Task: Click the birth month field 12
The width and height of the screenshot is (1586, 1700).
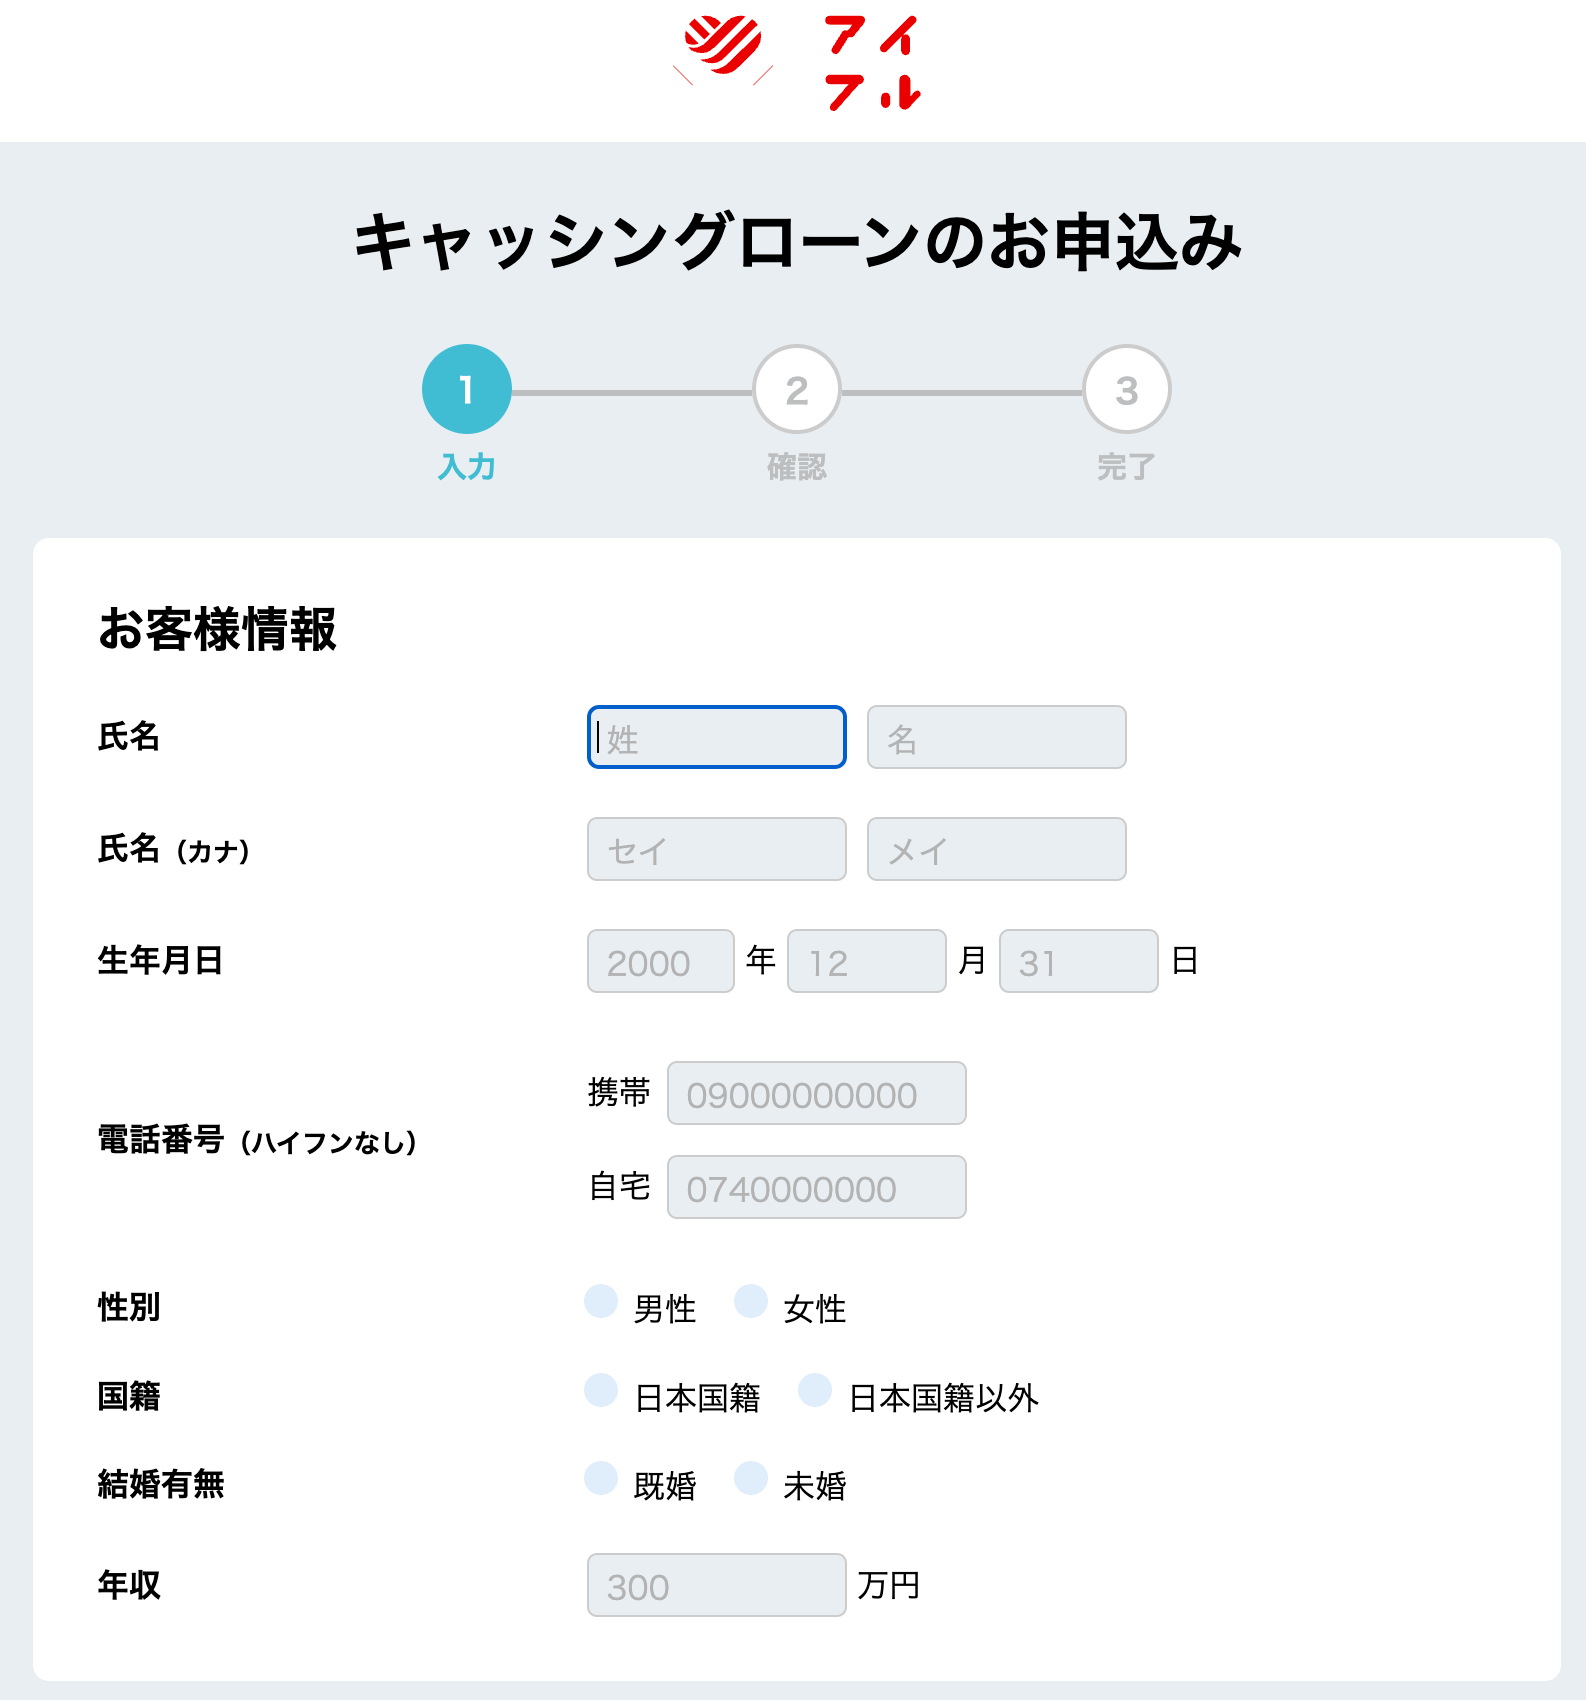Action: [x=867, y=961]
